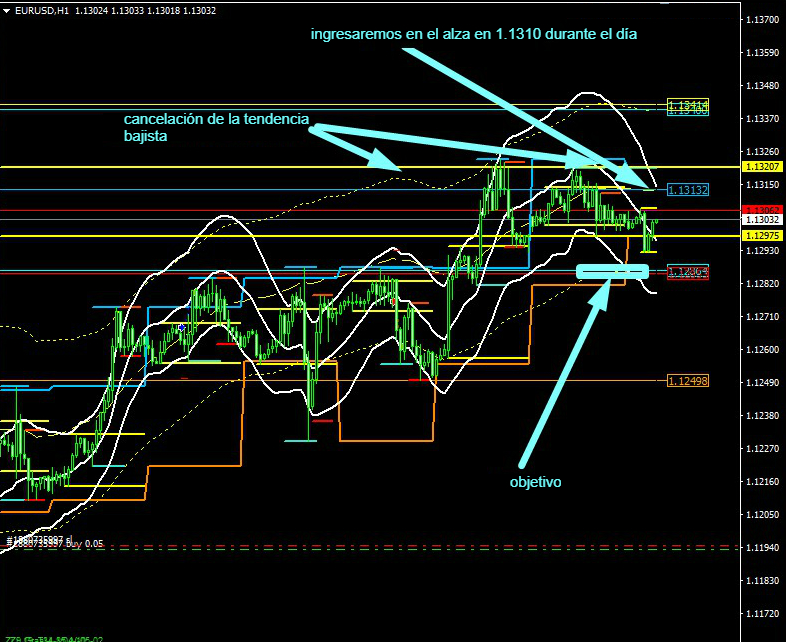Select the cyan arrowhead left of horizontal yellow line
This screenshot has height=642, width=786.
(x=385, y=159)
